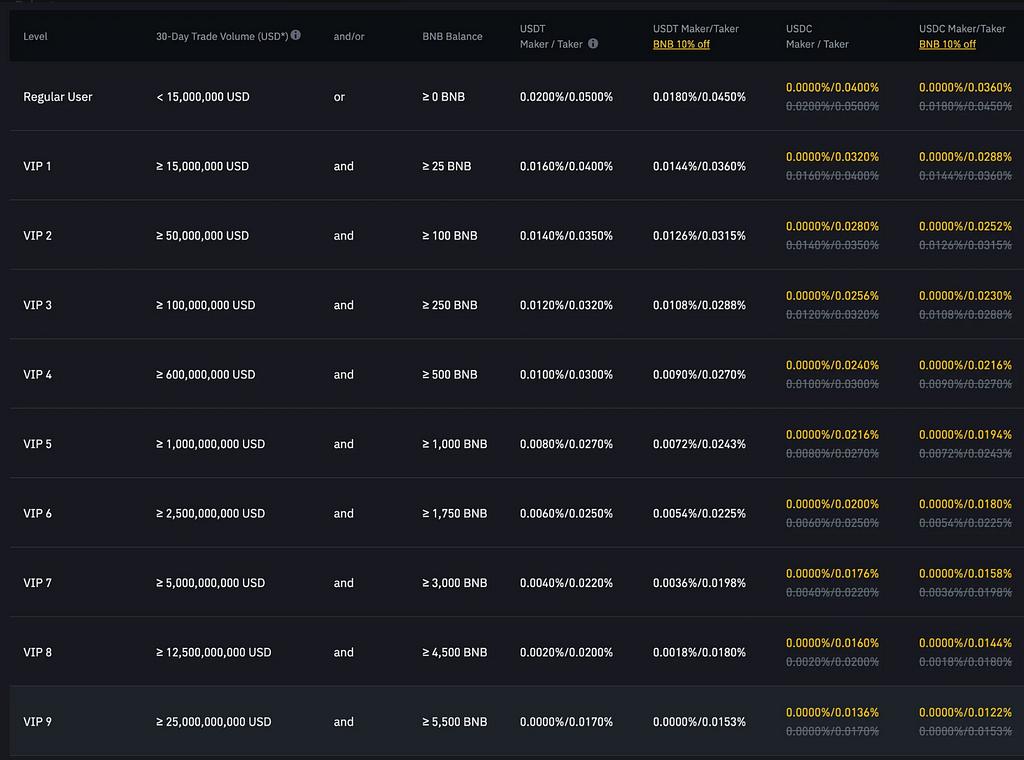Select yellow 0.0000%/0.0194% in VIP 5 row
Image resolution: width=1024 pixels, height=760 pixels.
965,435
